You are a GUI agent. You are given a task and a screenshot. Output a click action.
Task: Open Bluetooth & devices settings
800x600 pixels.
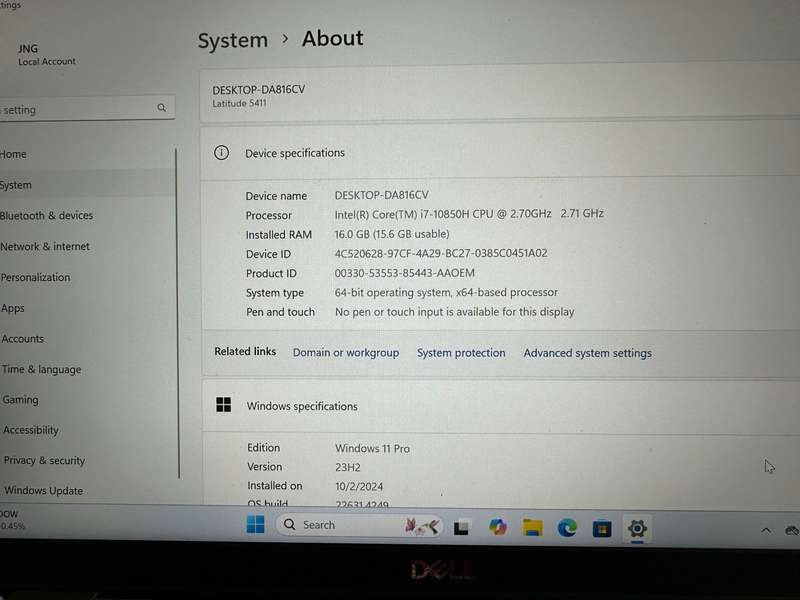pos(46,215)
